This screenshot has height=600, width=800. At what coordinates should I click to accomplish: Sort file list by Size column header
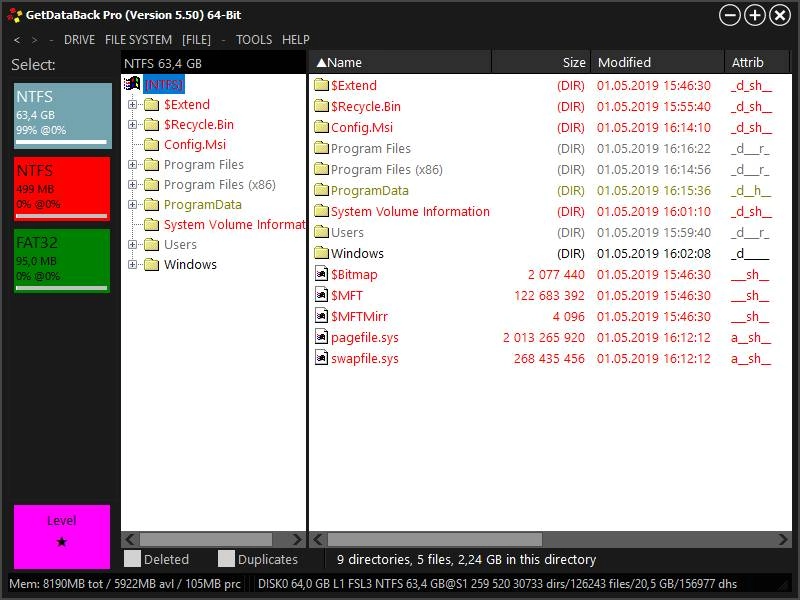(x=540, y=62)
